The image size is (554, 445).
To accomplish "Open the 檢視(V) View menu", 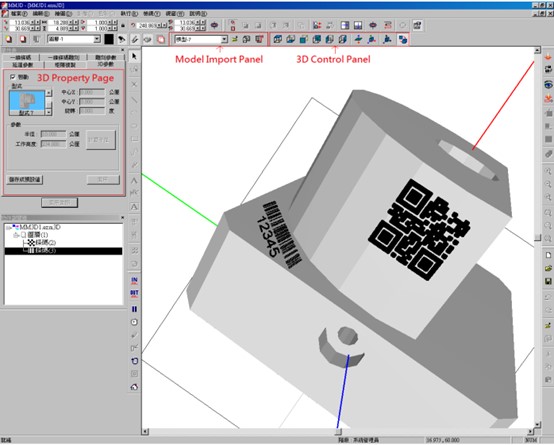I will point(151,14).
